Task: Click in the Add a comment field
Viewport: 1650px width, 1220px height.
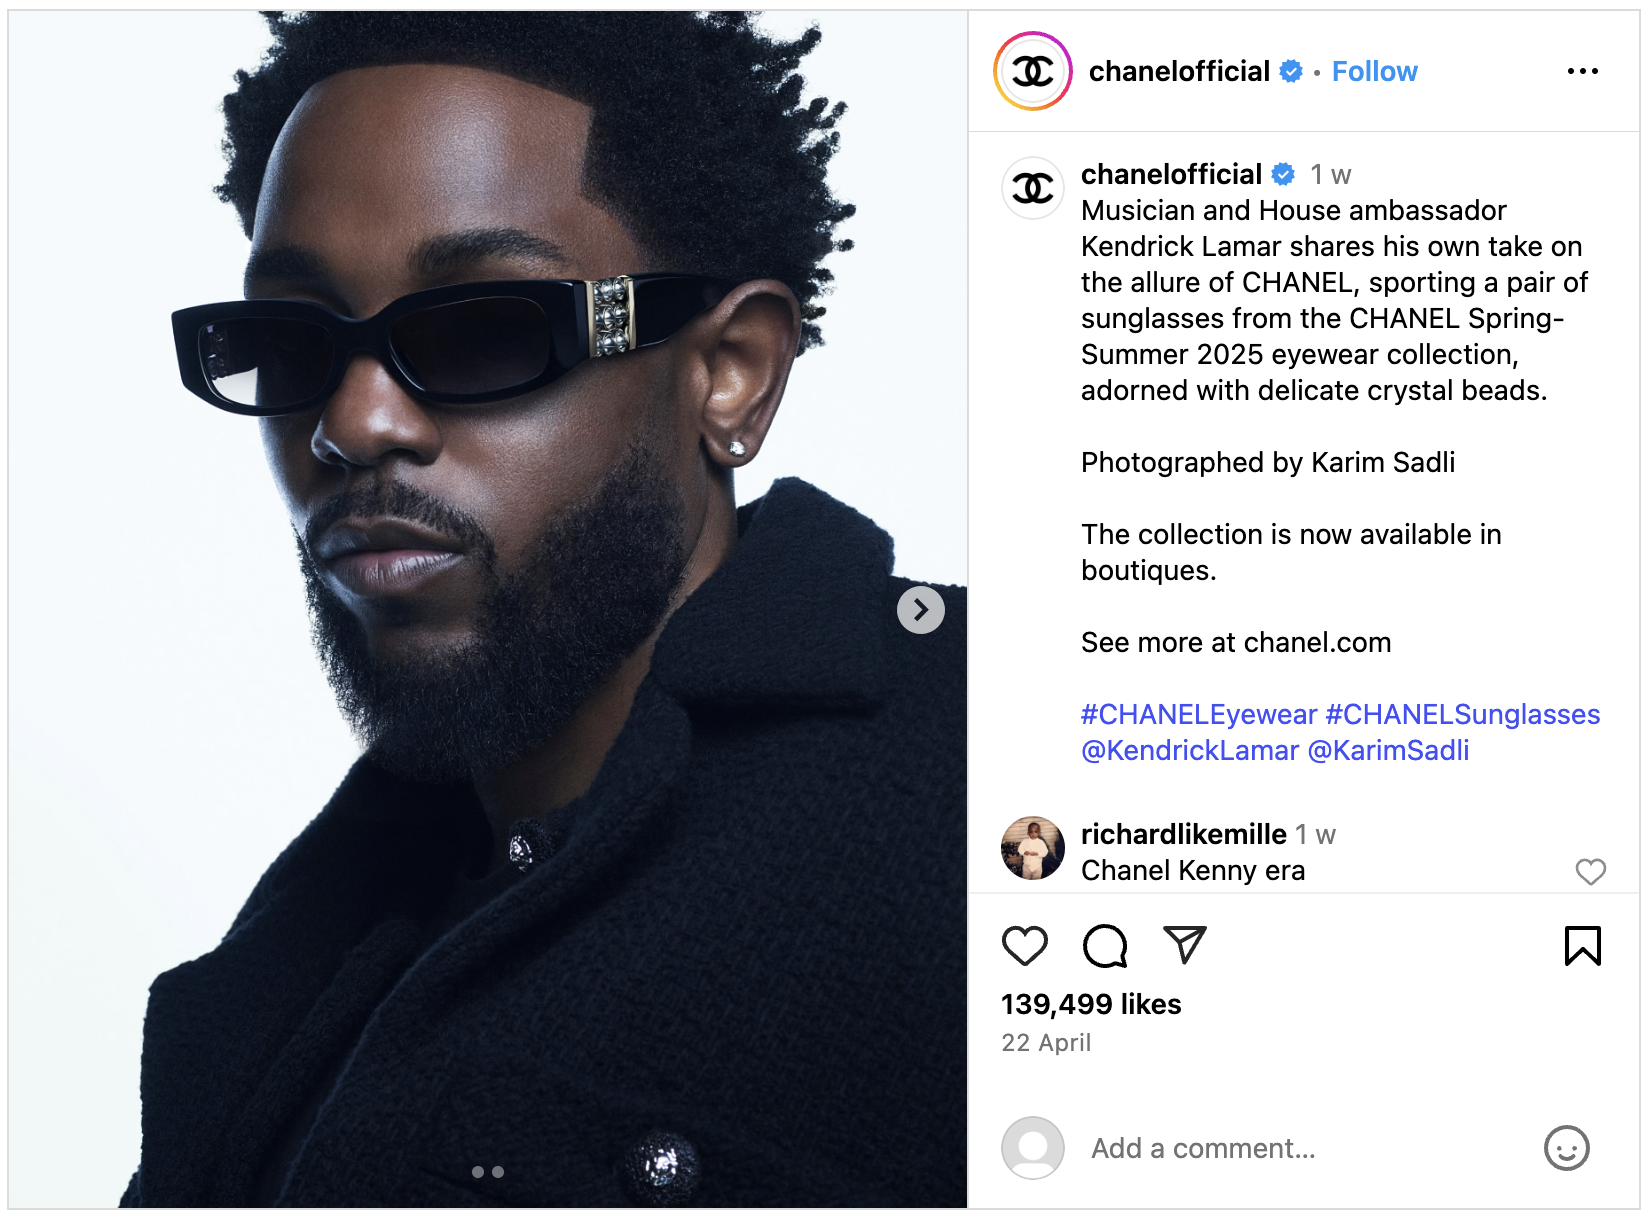Action: [x=1300, y=1148]
